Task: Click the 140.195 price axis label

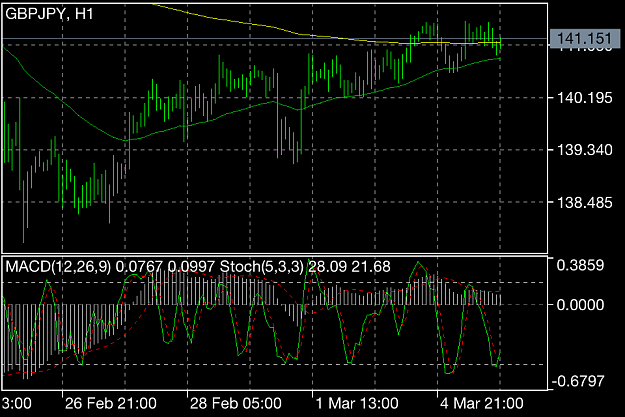Action: tap(584, 98)
